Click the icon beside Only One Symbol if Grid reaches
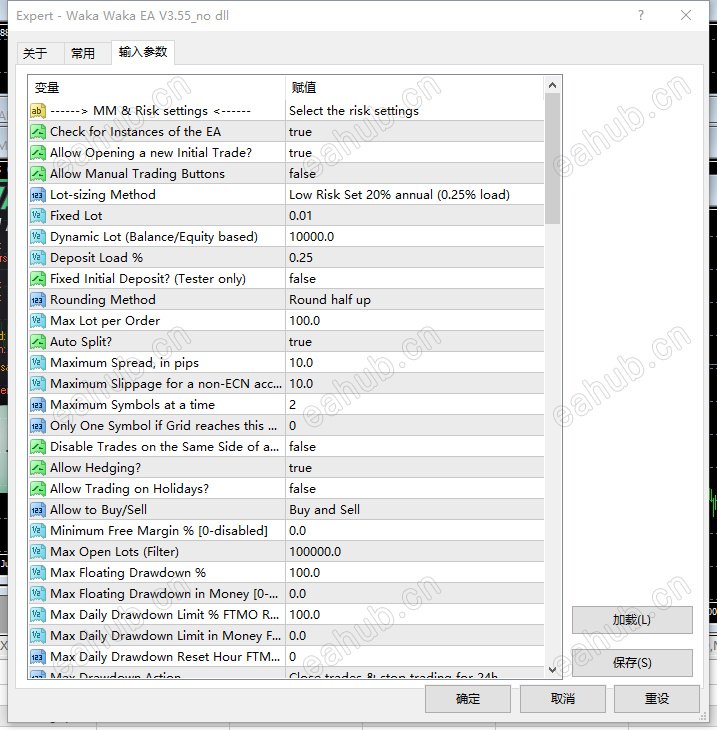The height and width of the screenshot is (730, 717). 38,426
